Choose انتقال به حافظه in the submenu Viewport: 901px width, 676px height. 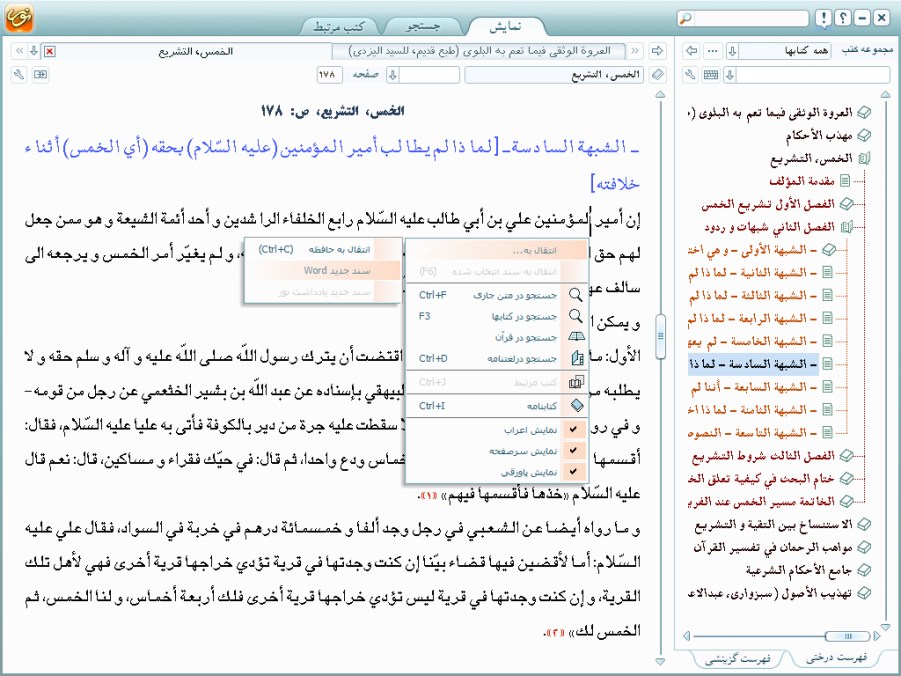tap(324, 249)
